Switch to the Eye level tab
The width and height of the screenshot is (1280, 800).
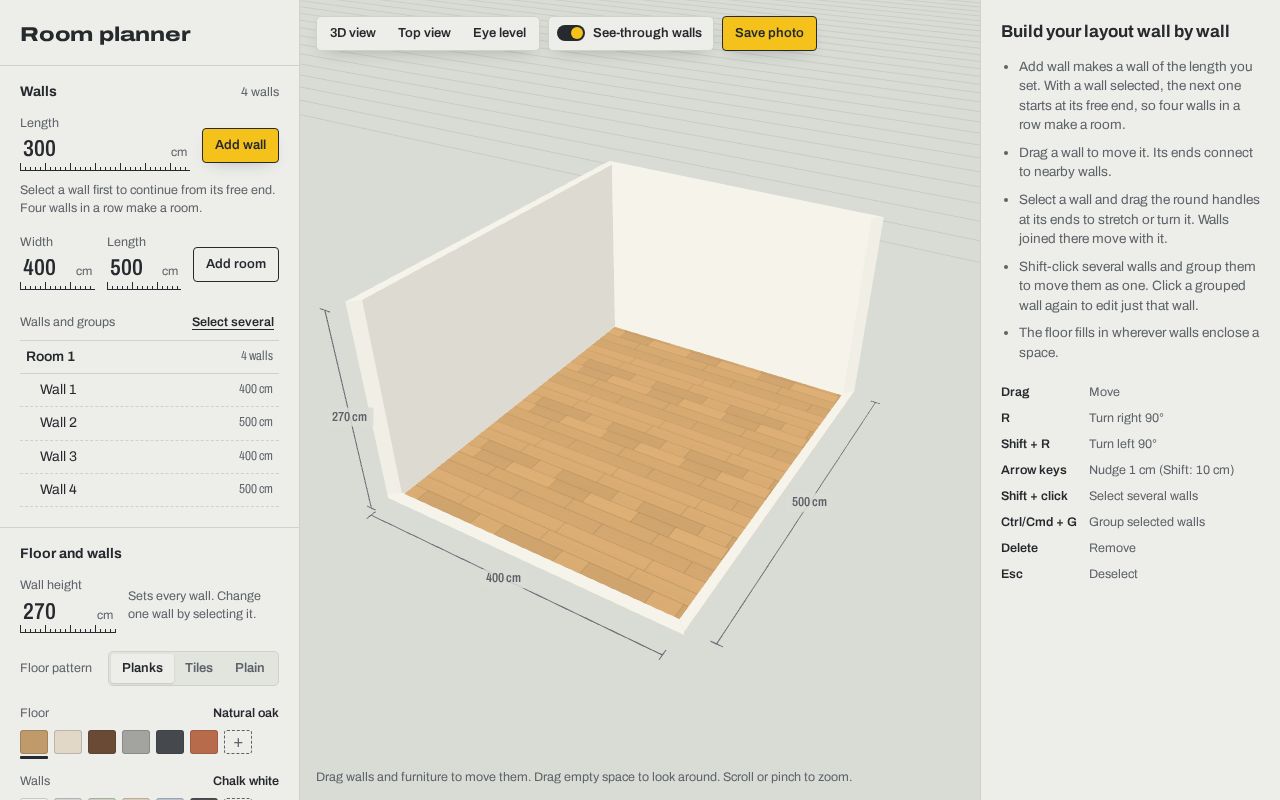click(499, 33)
